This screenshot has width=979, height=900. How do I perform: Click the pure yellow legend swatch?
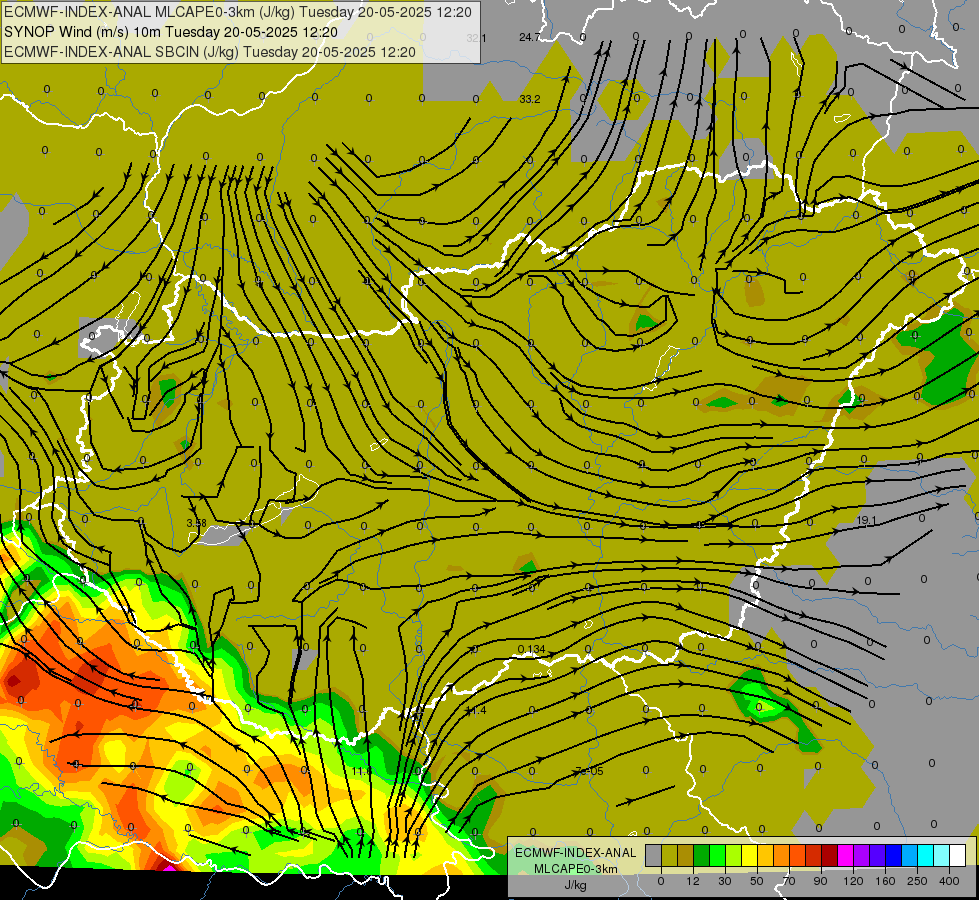click(x=749, y=855)
